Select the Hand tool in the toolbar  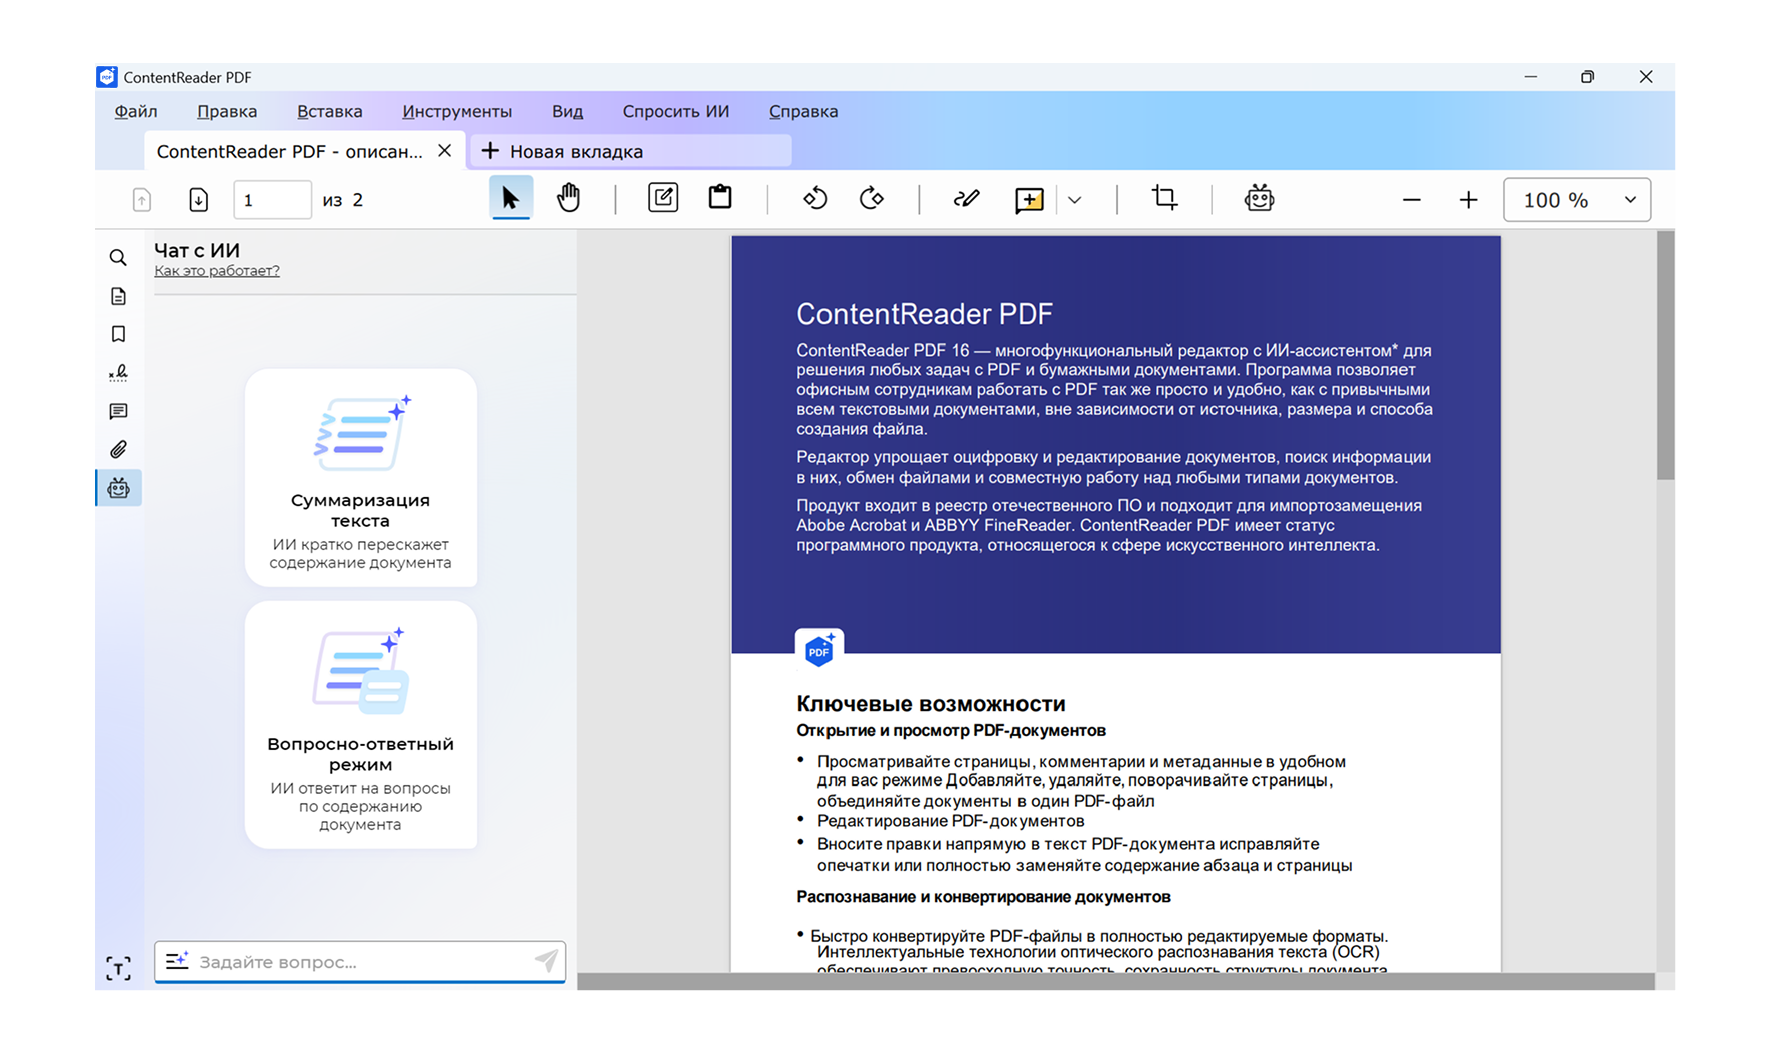[x=568, y=198]
